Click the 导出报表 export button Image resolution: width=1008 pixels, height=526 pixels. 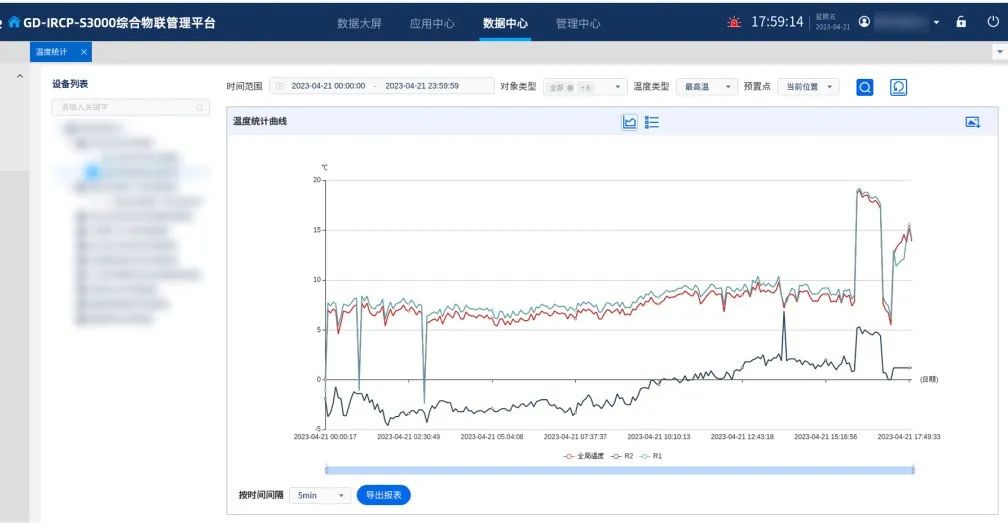383,495
